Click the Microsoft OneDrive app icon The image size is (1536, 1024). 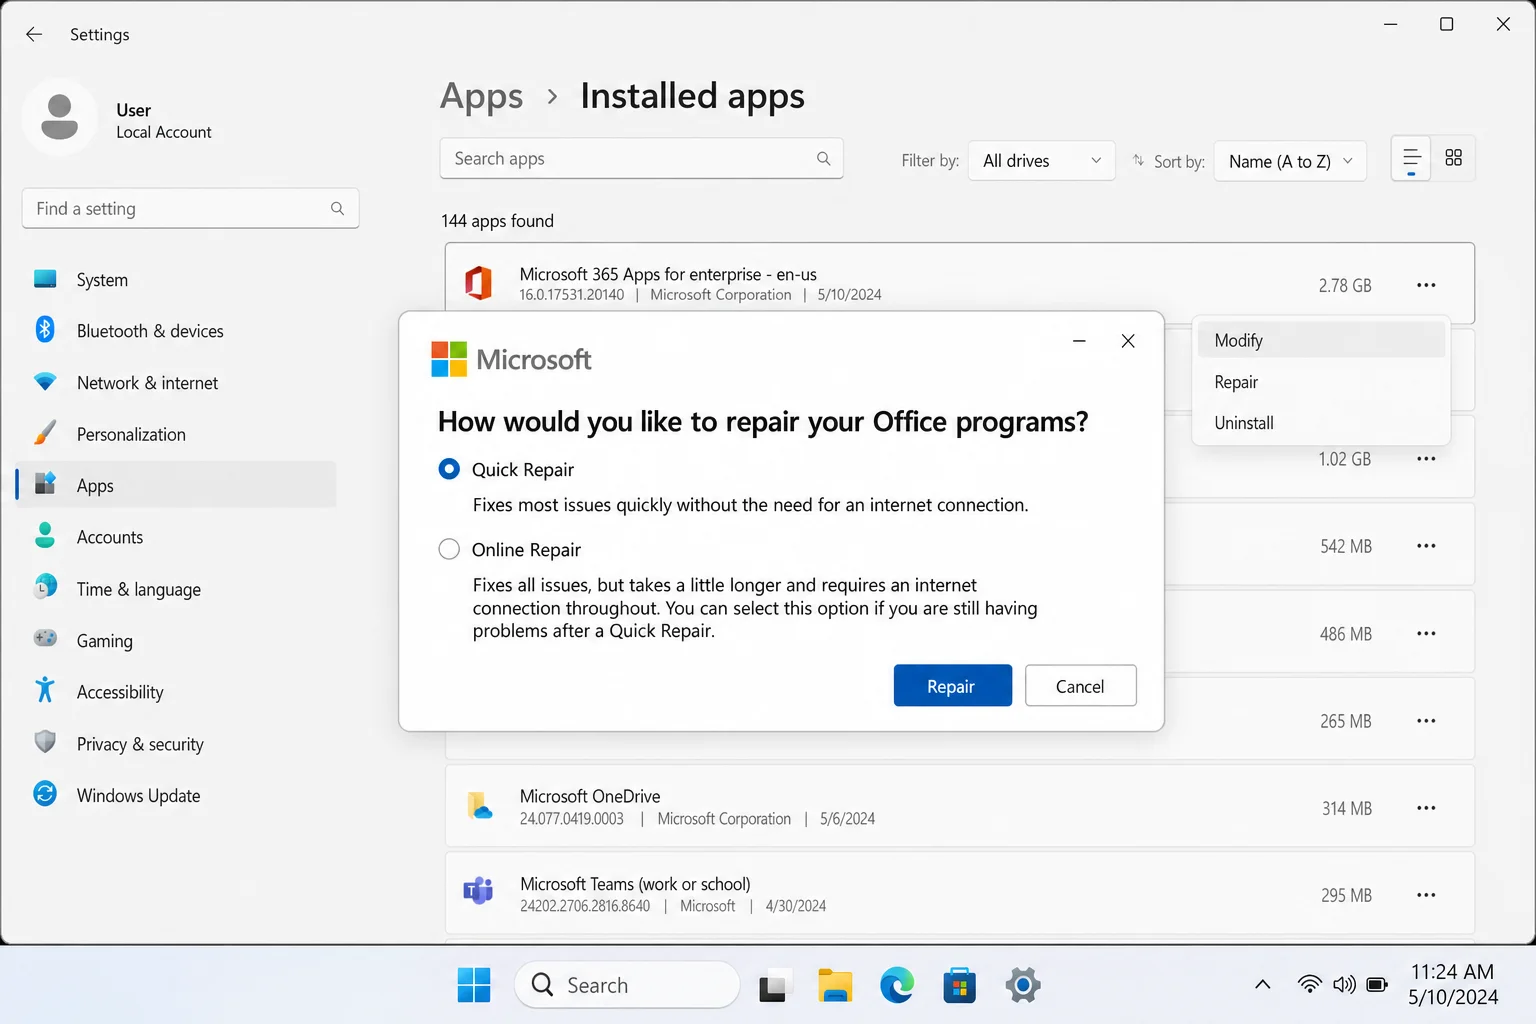point(480,806)
